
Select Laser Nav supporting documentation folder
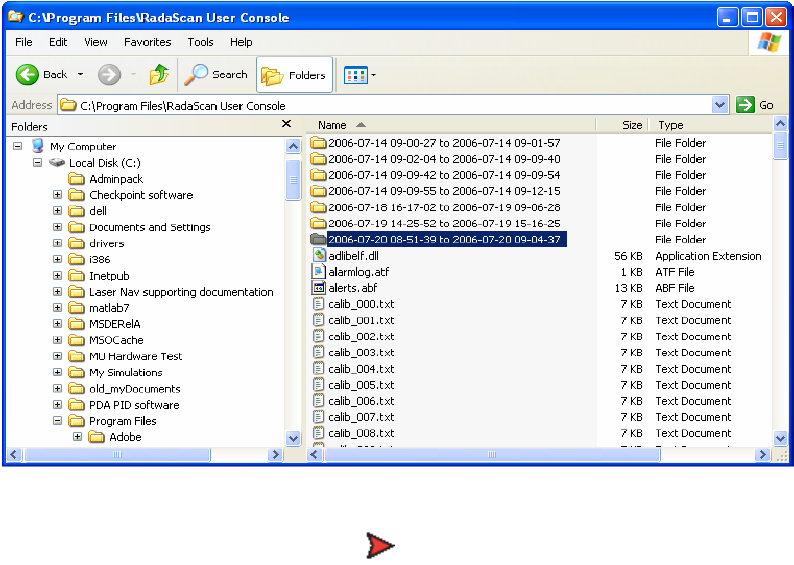181,292
